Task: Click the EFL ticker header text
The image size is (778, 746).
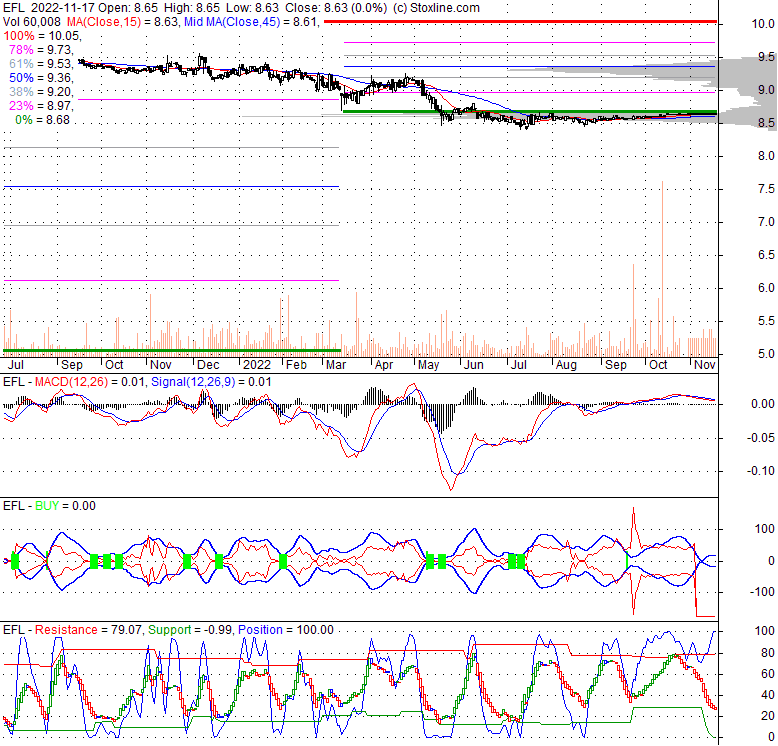Action: pyautogui.click(x=14, y=8)
